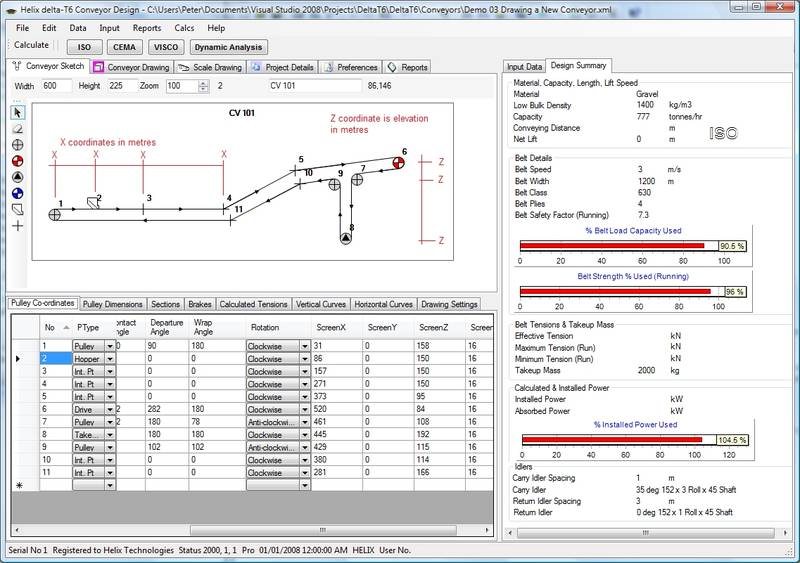
Task: Open the Drawing Settings tab
Action: click(449, 304)
